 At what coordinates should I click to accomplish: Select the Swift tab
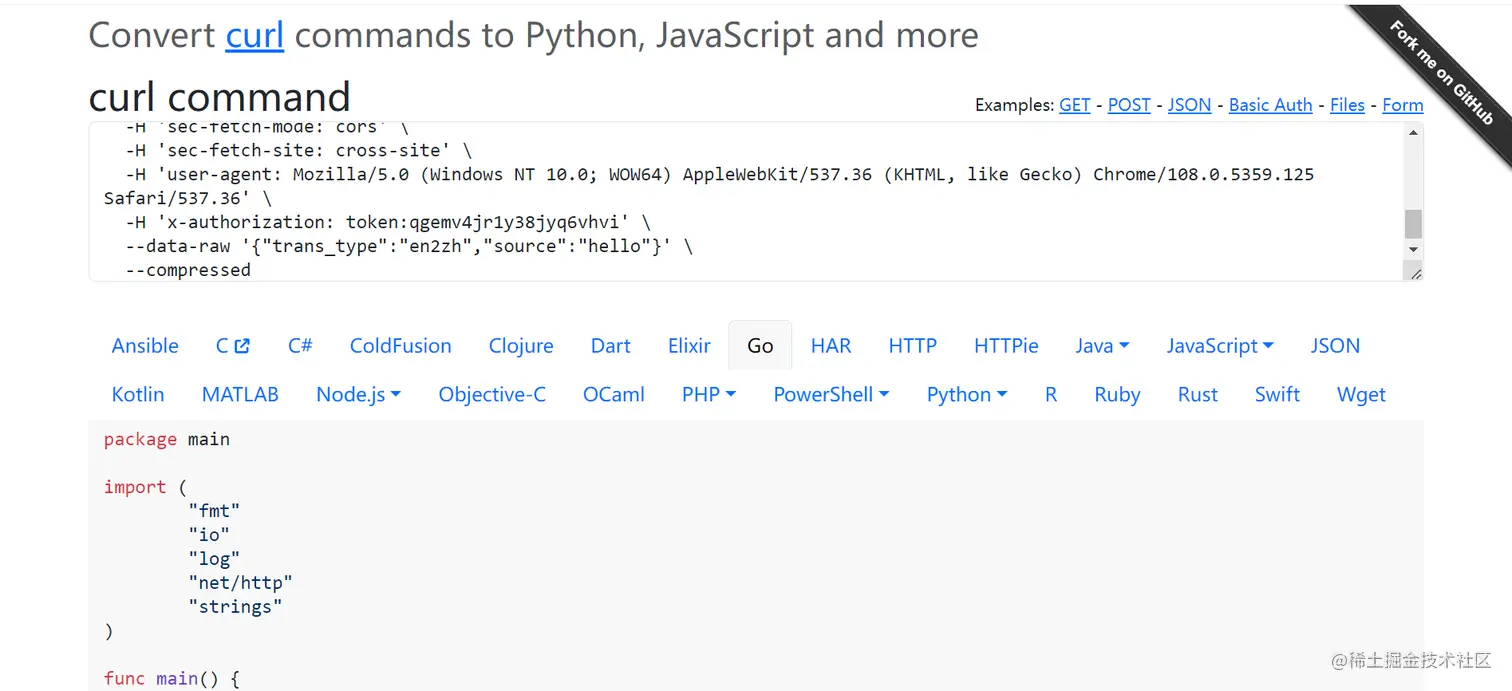(1277, 395)
